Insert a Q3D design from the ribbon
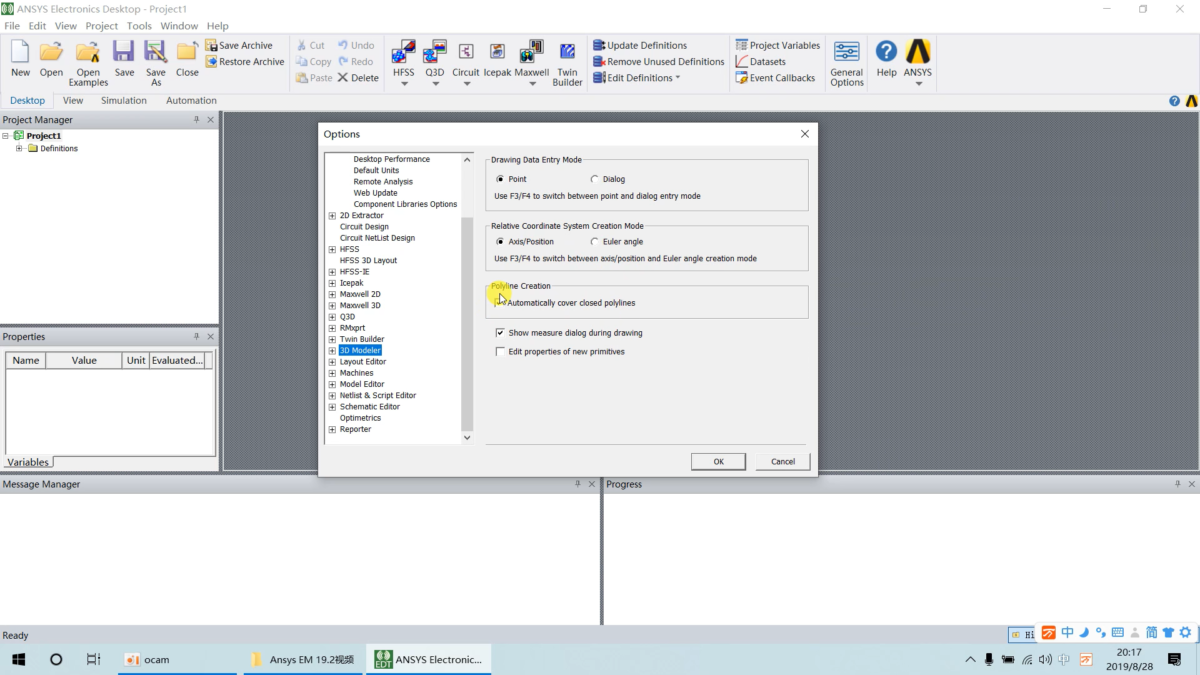The height and width of the screenshot is (675, 1200). pyautogui.click(x=435, y=58)
